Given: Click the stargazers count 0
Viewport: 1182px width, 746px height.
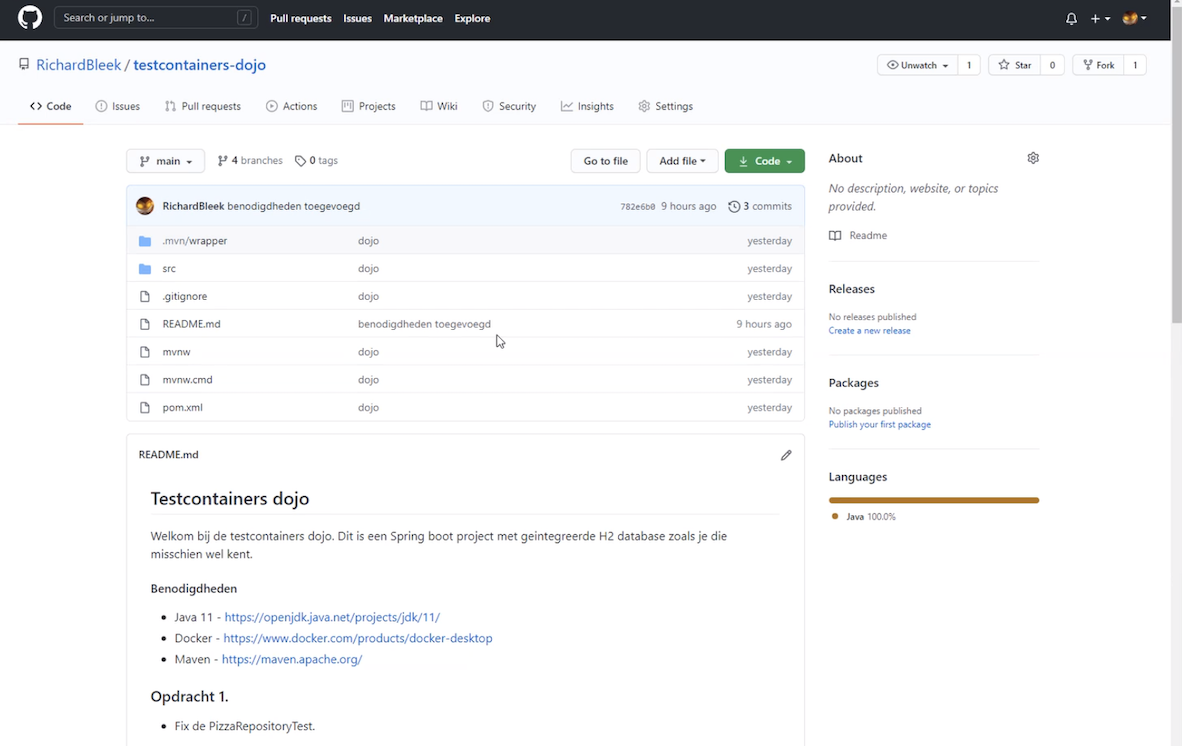Looking at the screenshot, I should tap(1052, 65).
